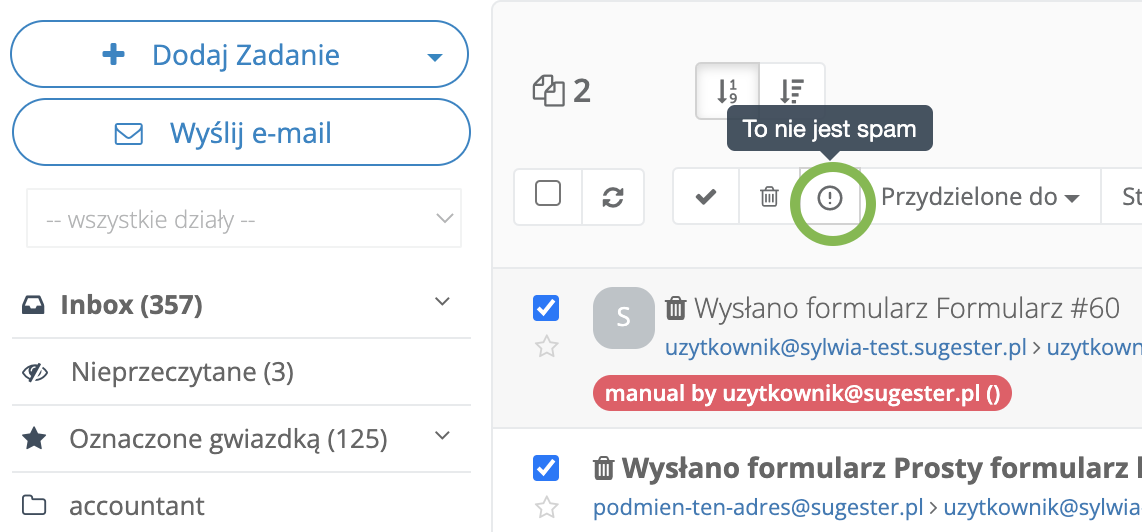Uncheck the 'Formularz #60' message checkbox
Viewport: 1142px width, 532px height.
(546, 308)
